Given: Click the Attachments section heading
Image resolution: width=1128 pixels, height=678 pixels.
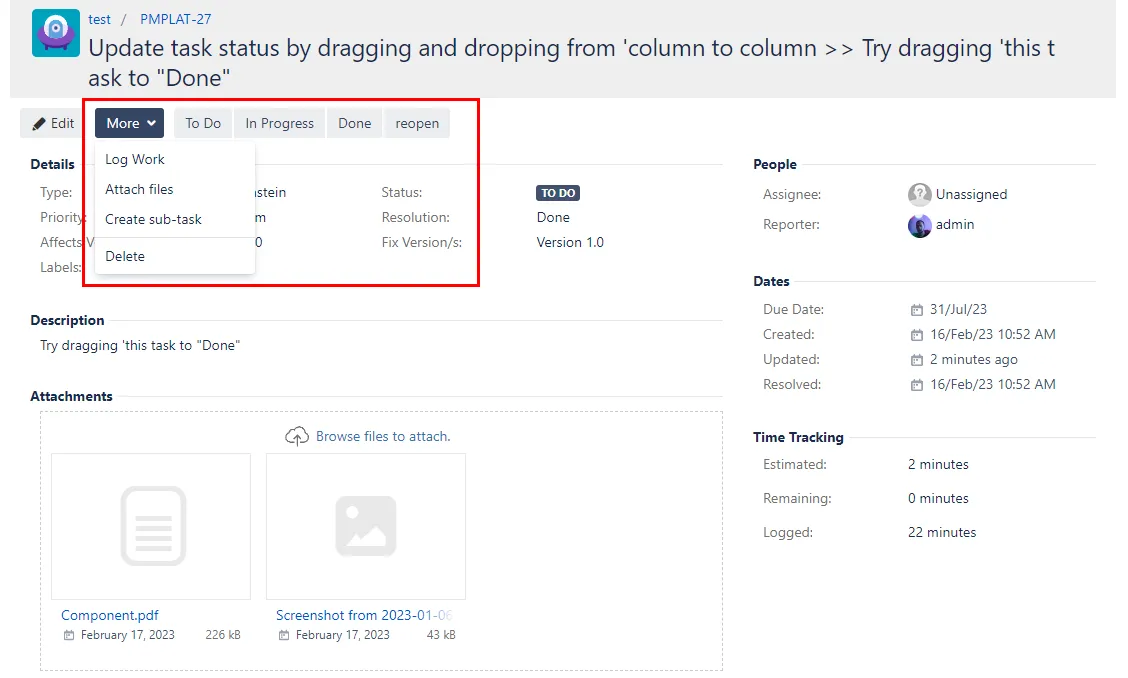Looking at the screenshot, I should (x=71, y=397).
